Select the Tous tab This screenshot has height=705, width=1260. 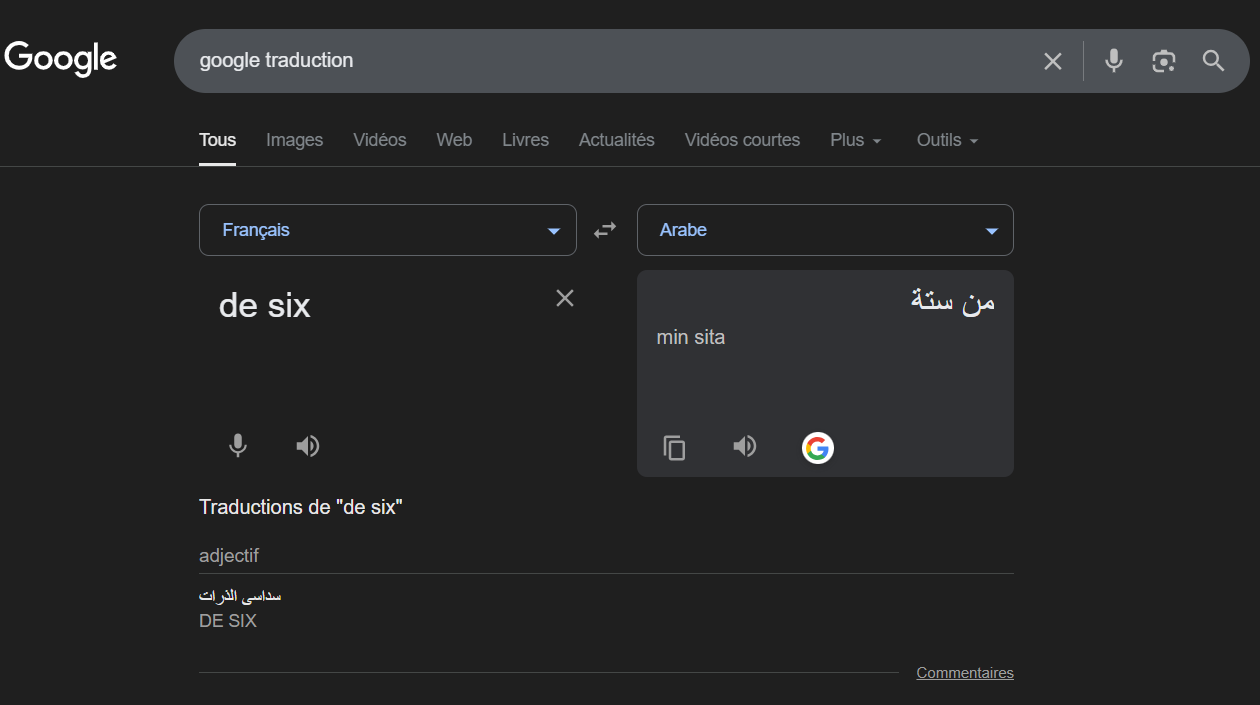[x=217, y=140]
